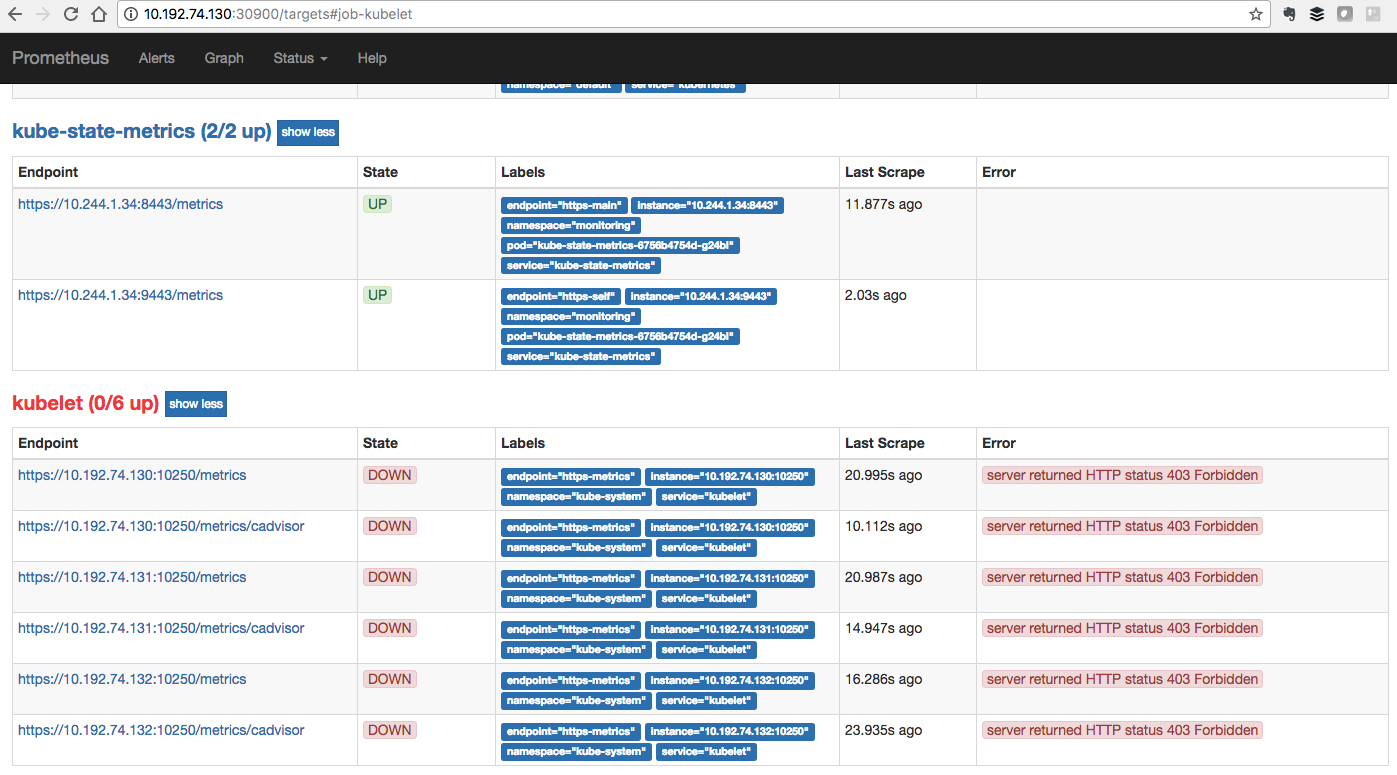Bookmark the page via the star icon
The height and width of the screenshot is (775, 1397).
point(1255,14)
